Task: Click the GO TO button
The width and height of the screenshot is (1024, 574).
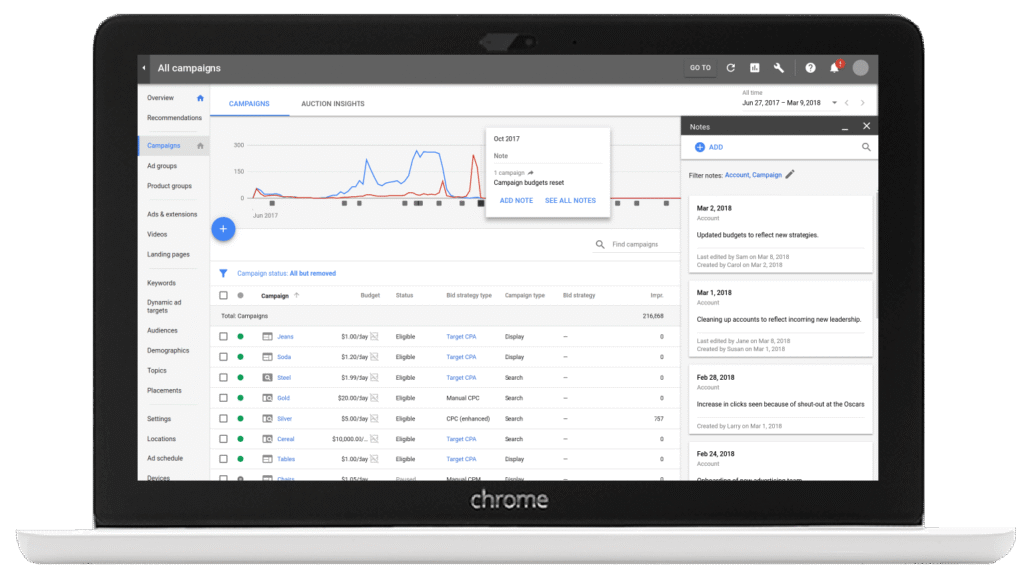Action: pyautogui.click(x=700, y=67)
